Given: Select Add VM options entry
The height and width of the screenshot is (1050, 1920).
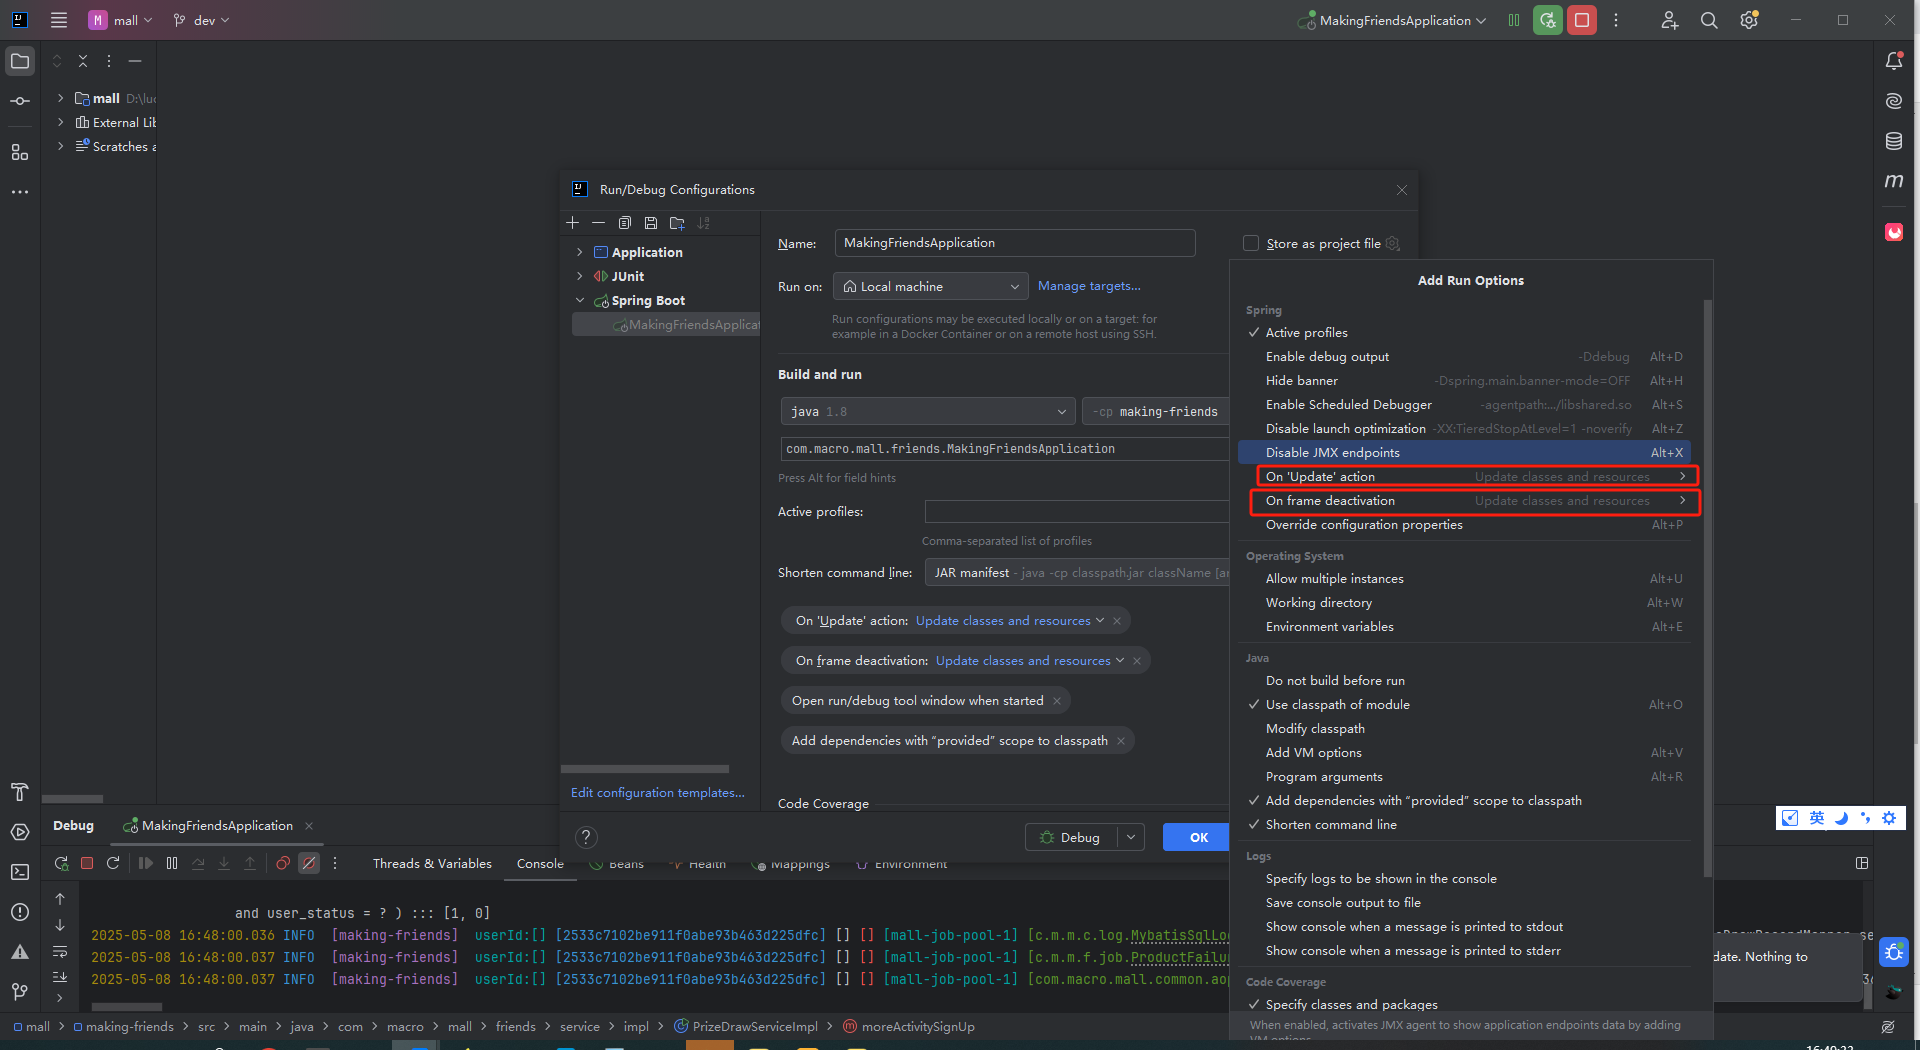Looking at the screenshot, I should [x=1465, y=753].
